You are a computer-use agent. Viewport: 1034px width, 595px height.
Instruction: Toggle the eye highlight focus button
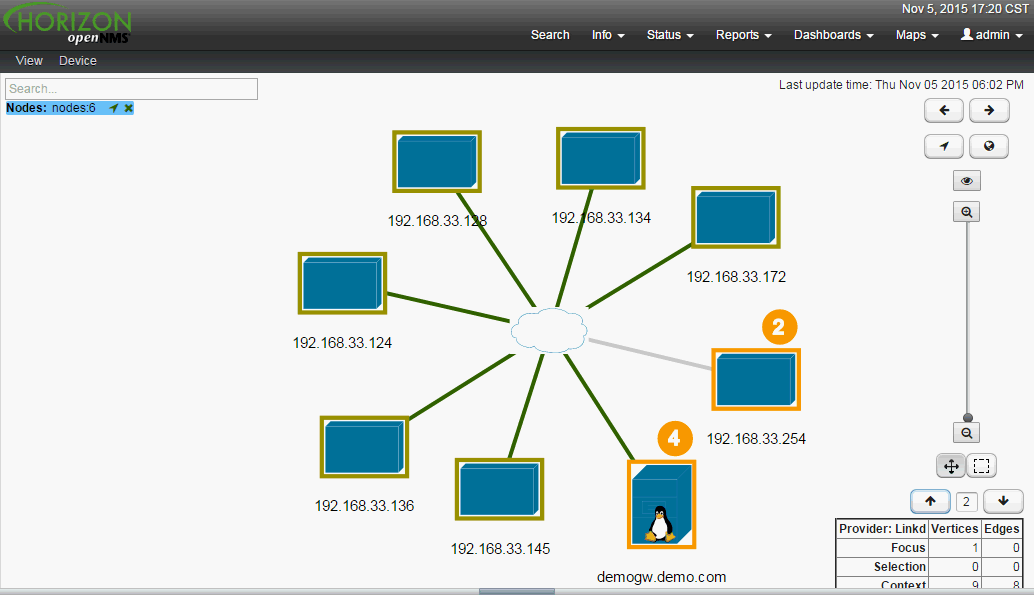point(966,181)
